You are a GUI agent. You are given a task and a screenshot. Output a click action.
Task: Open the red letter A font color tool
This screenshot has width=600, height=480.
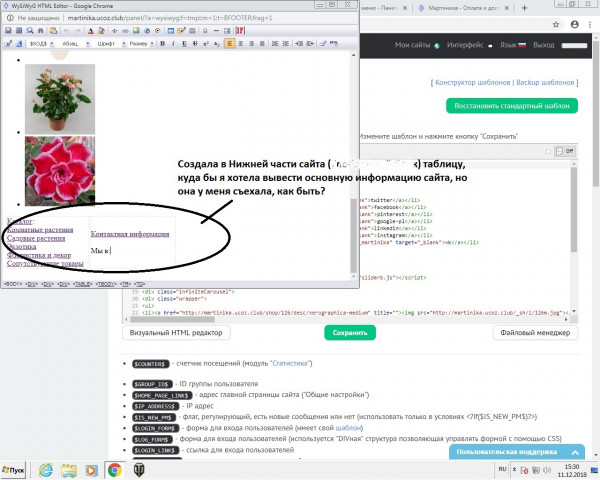pos(90,31)
